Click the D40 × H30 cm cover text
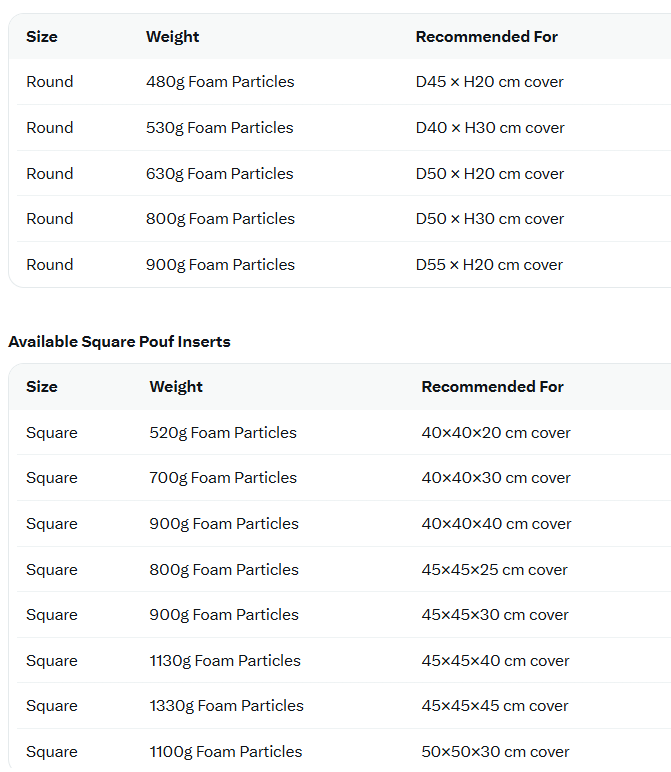 (x=490, y=128)
